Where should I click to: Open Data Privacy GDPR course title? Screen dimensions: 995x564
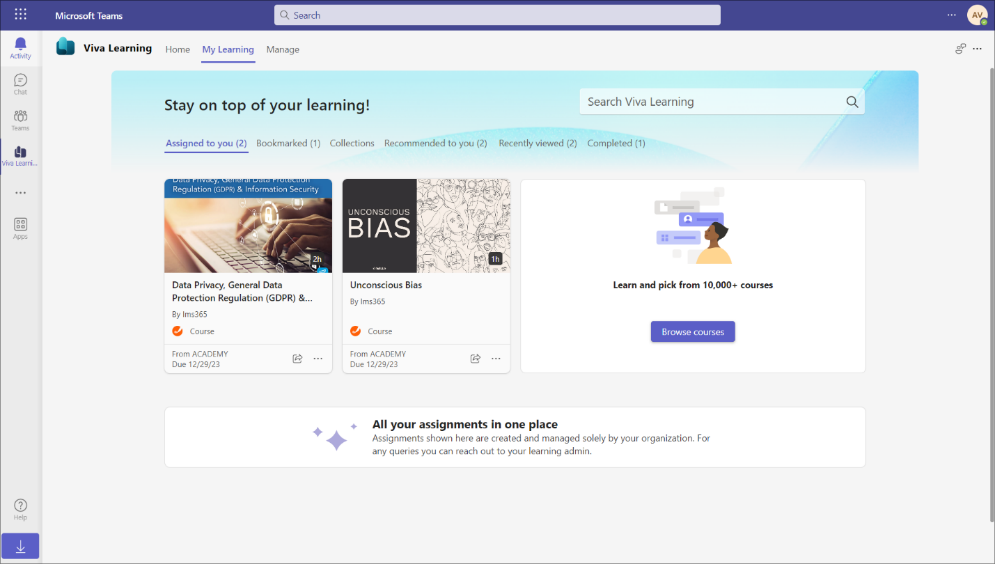click(242, 291)
